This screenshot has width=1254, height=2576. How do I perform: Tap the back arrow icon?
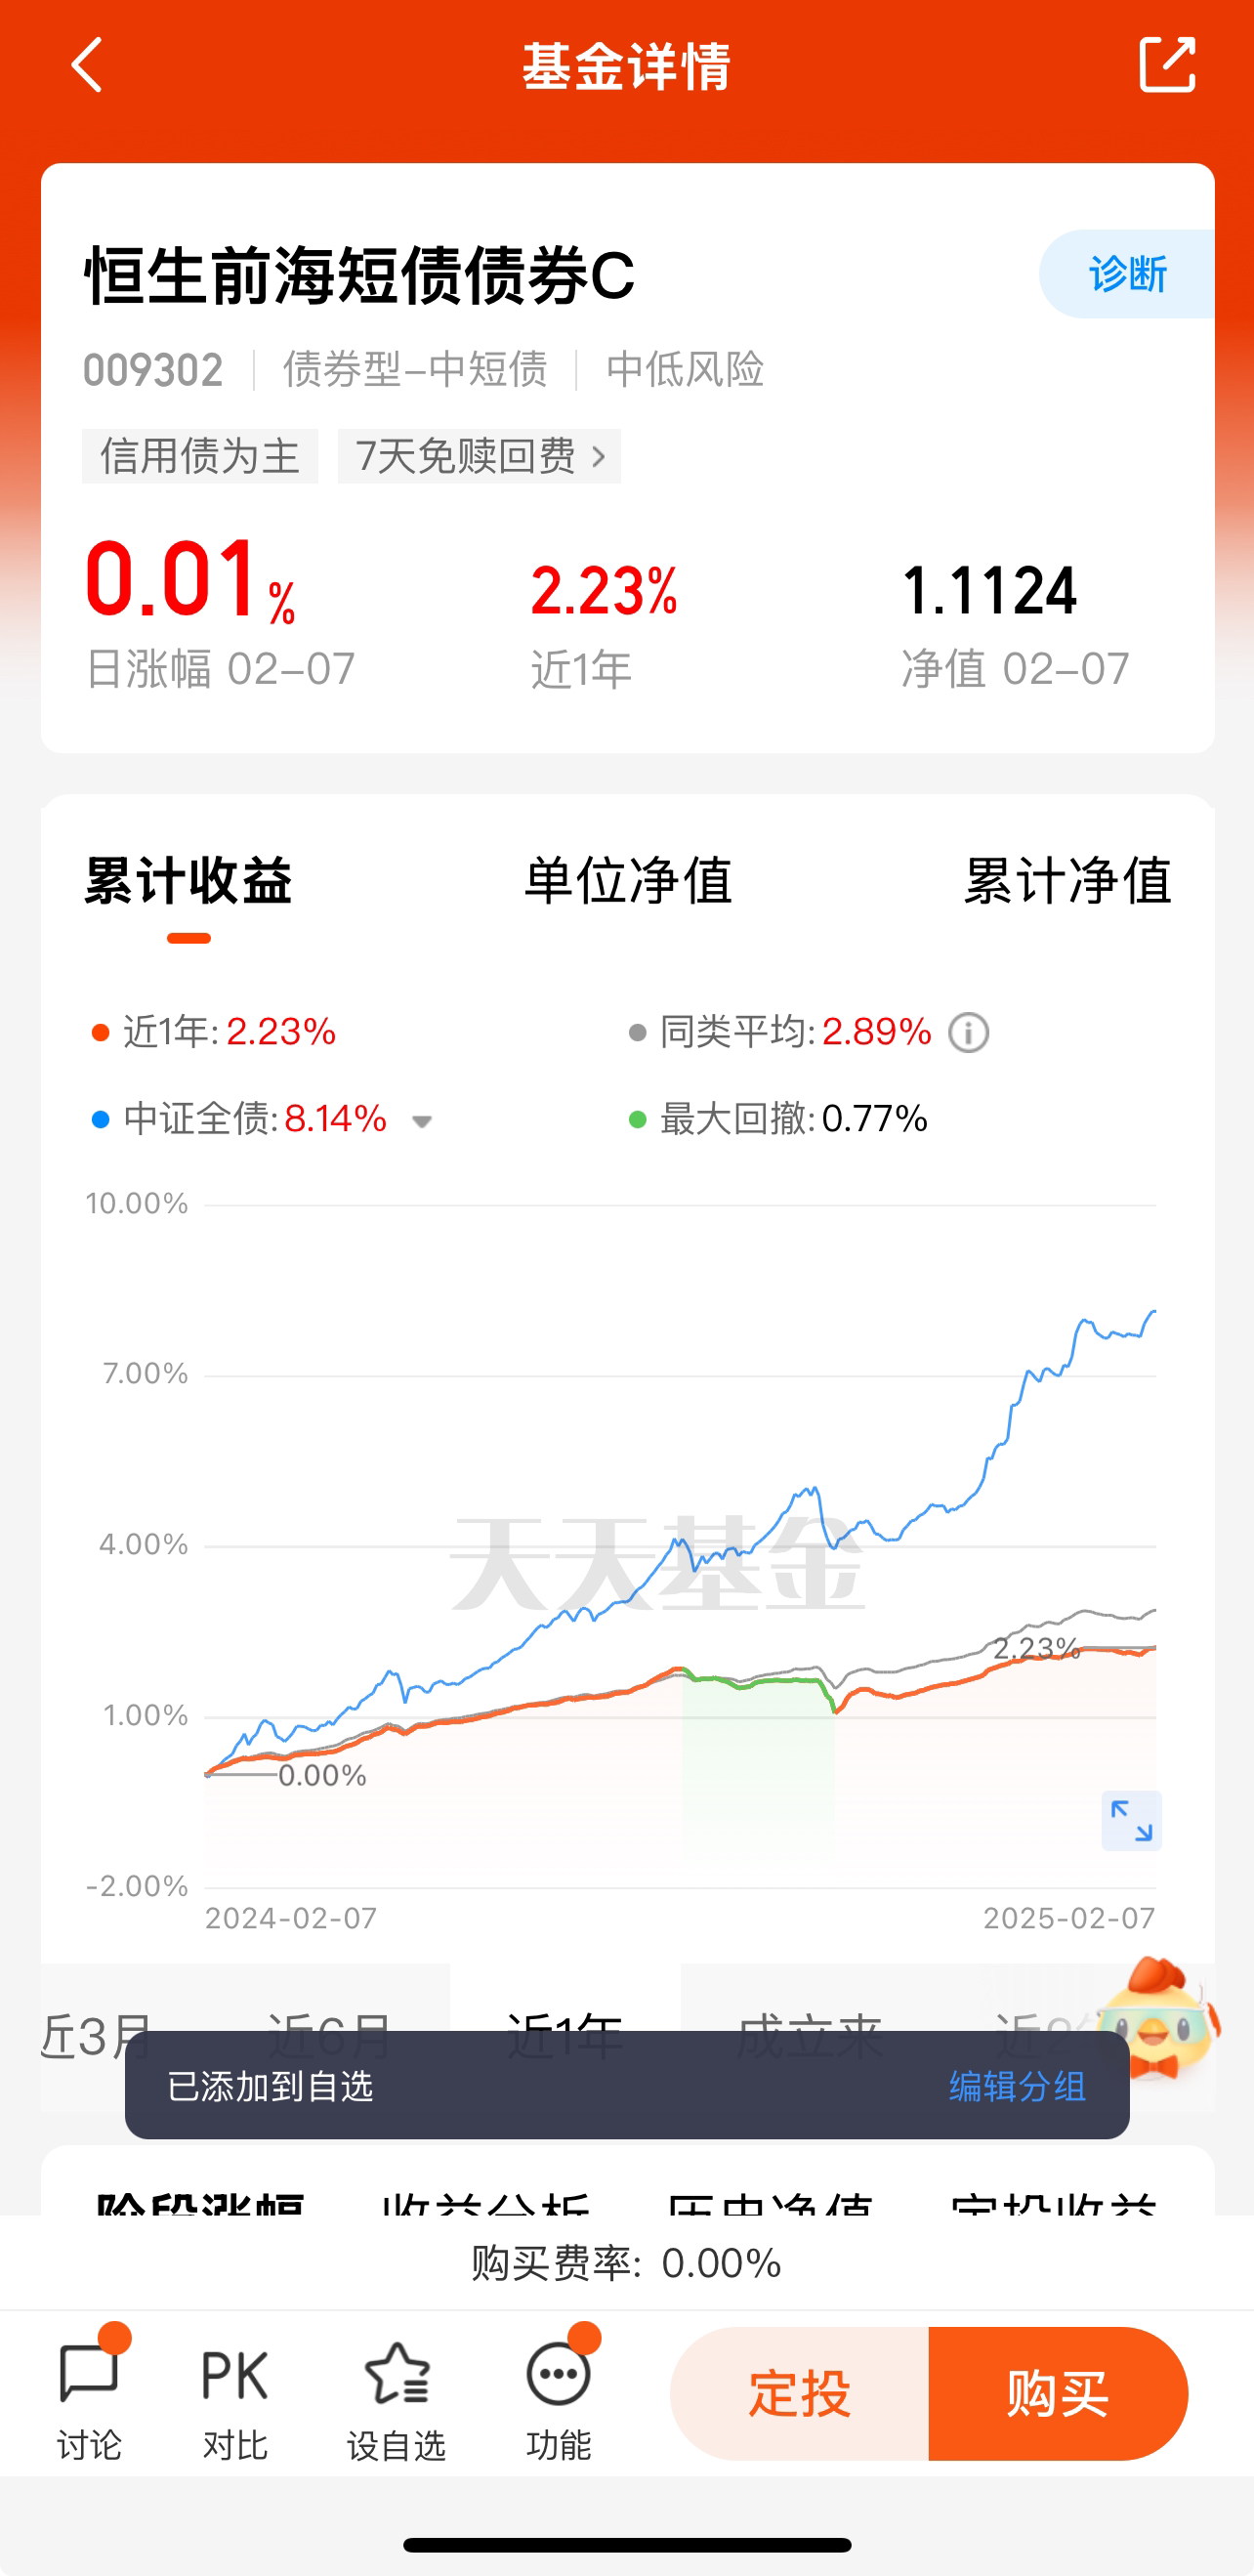pyautogui.click(x=87, y=65)
